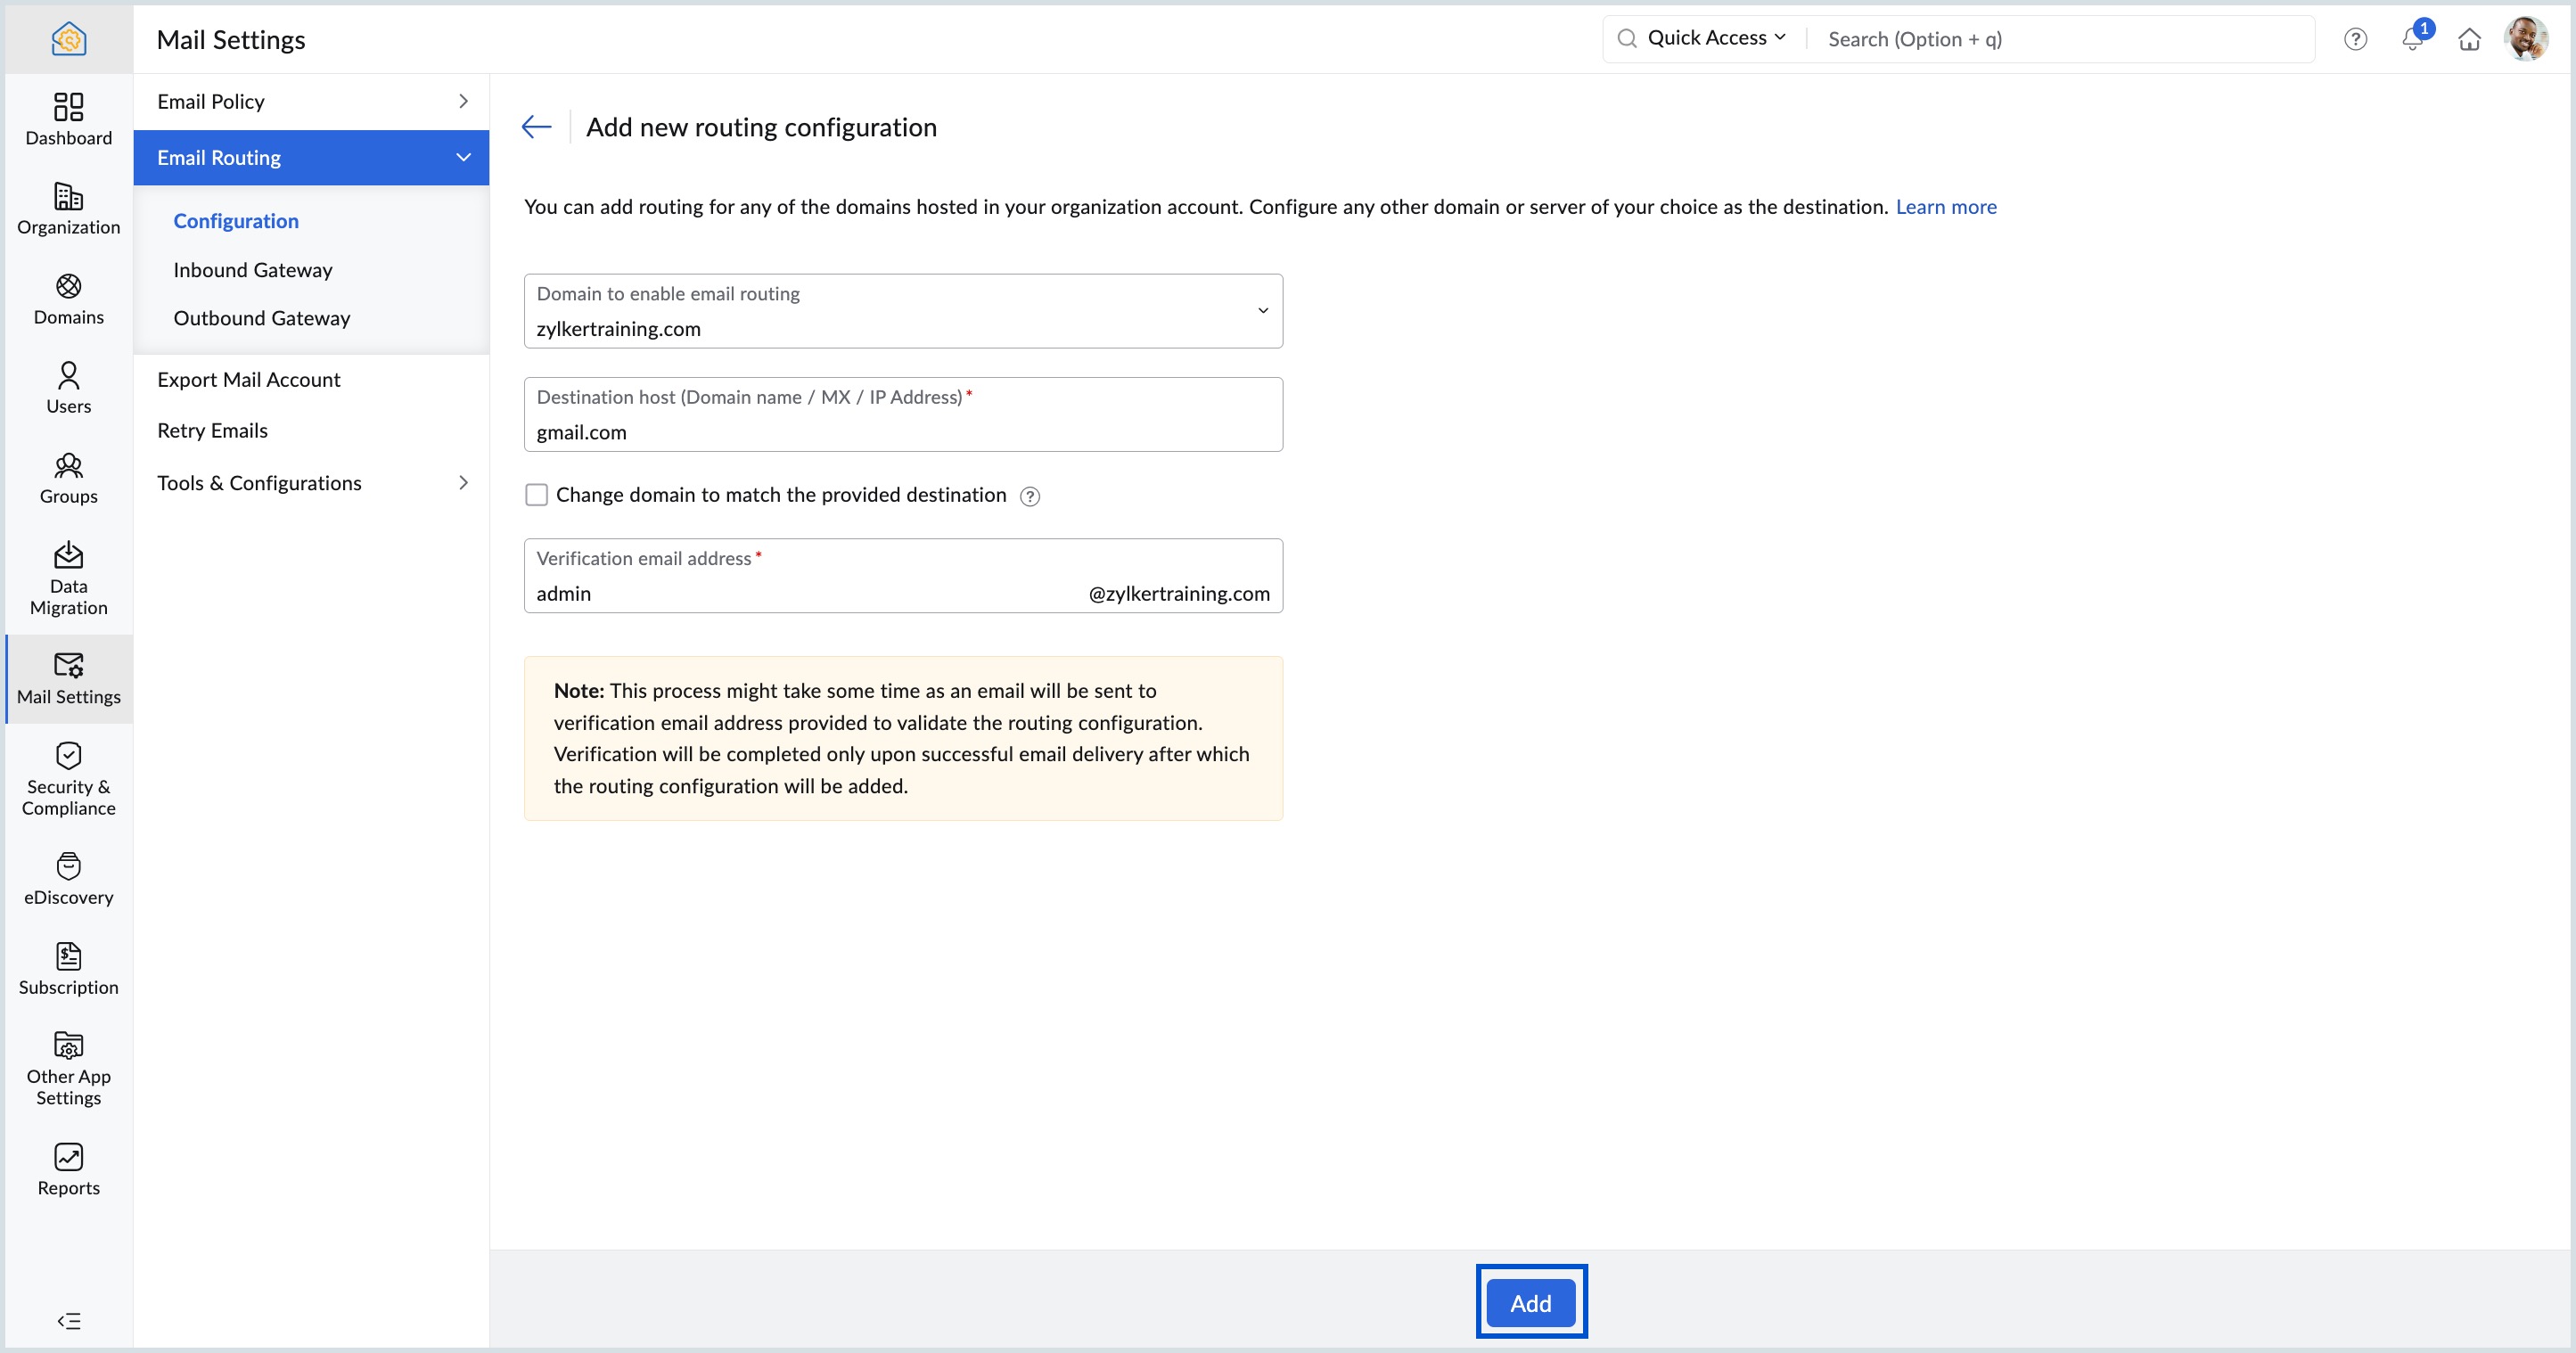
Task: Click the @zylkertraining.com suffix text
Action: click(1178, 593)
